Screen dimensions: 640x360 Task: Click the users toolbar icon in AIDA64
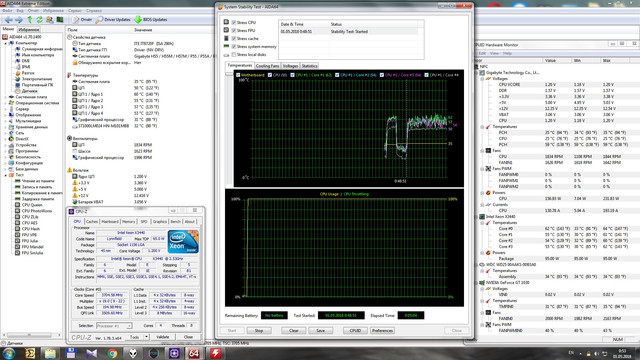click(x=49, y=20)
